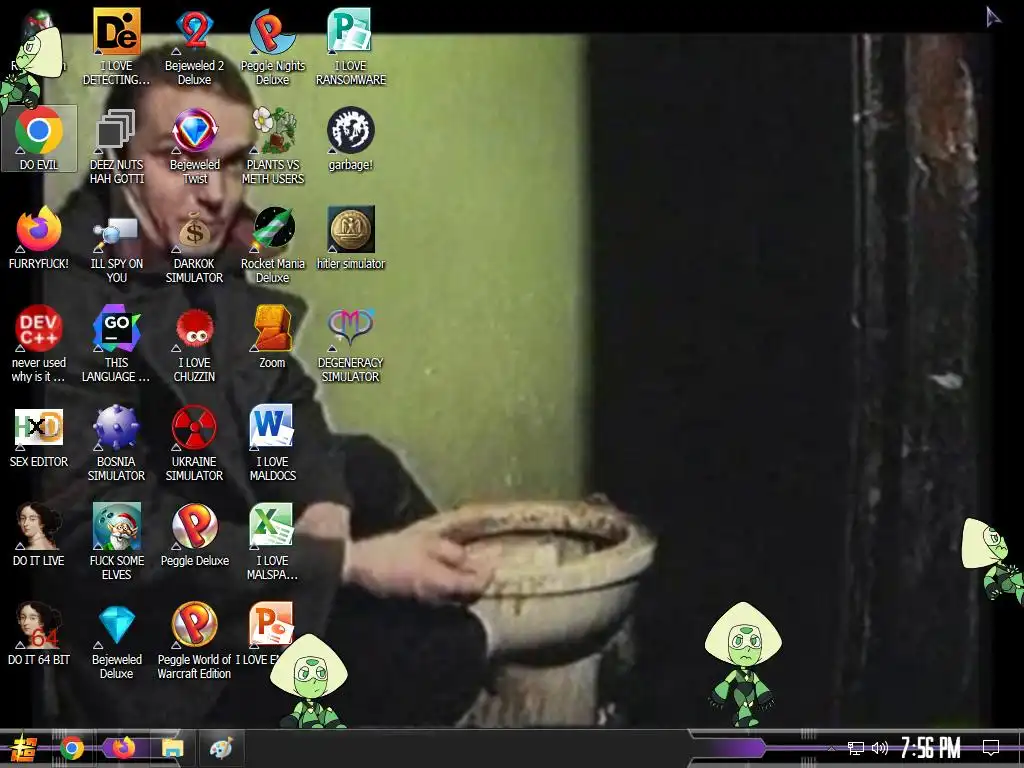Click the 7:56 PM taskbar clock
This screenshot has width=1024, height=768.
pyautogui.click(x=931, y=748)
